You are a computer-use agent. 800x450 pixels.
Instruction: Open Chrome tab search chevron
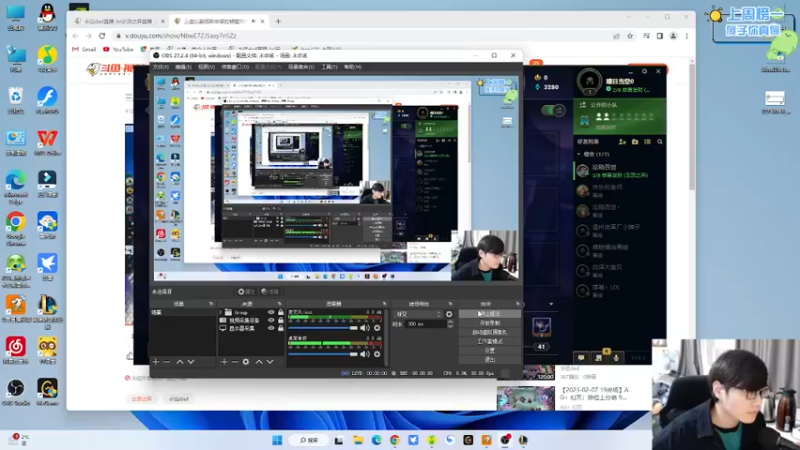[x=629, y=17]
